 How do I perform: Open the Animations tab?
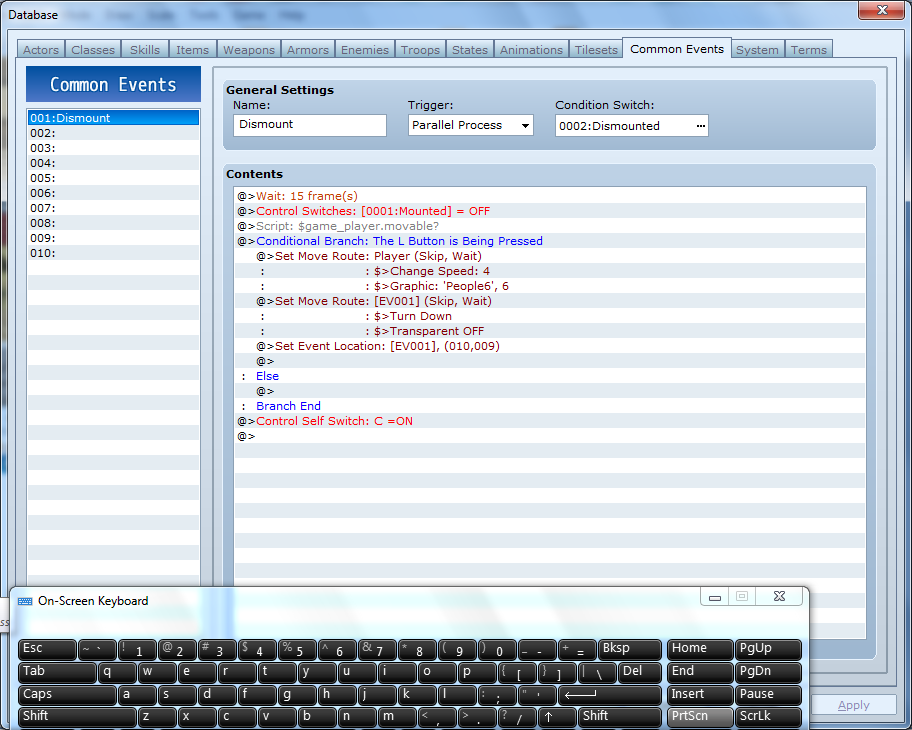[532, 49]
